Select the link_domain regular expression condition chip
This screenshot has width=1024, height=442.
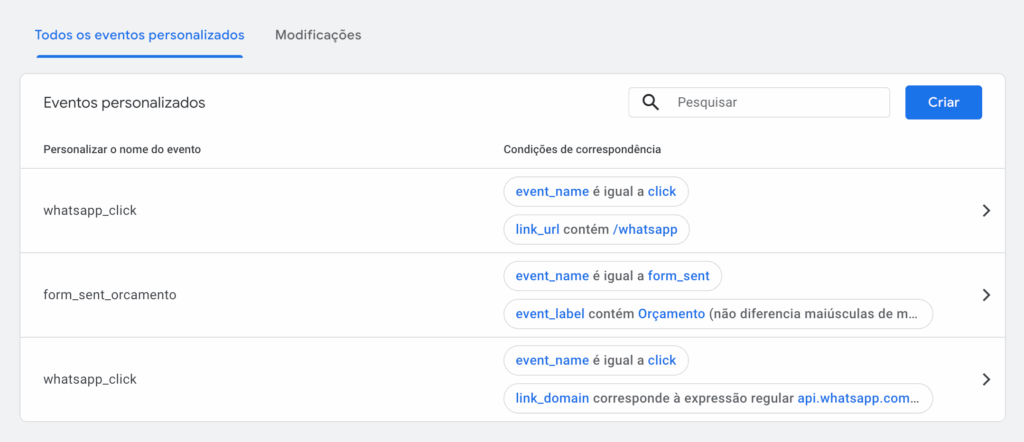(x=717, y=398)
